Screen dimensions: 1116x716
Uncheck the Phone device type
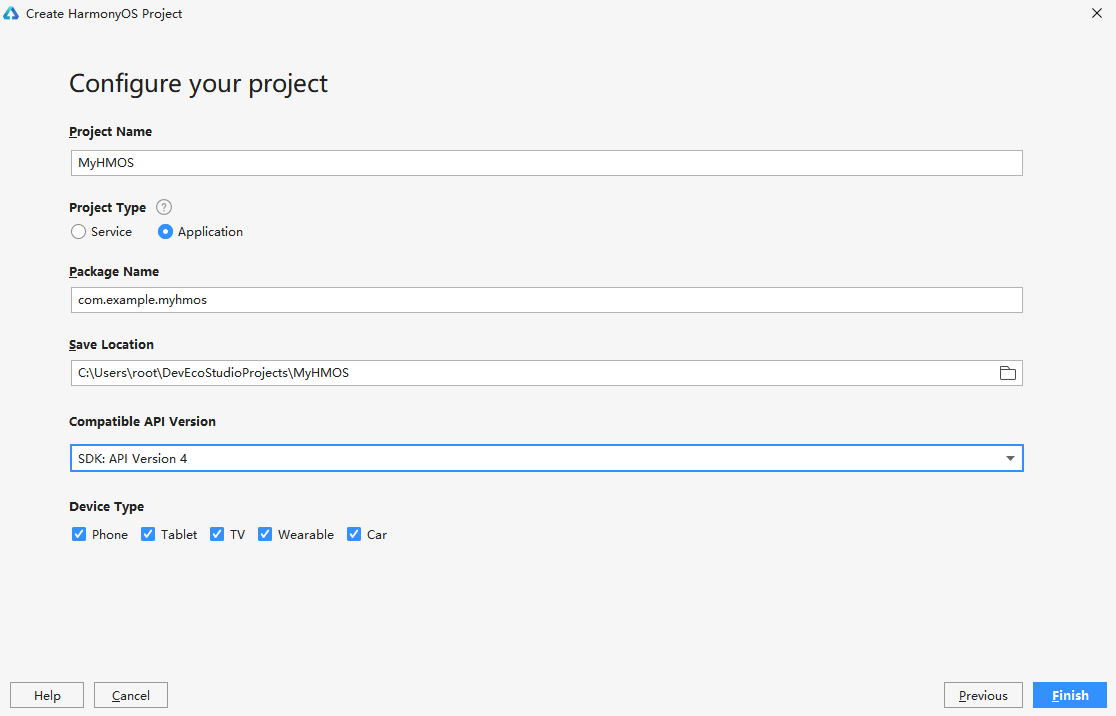(79, 534)
